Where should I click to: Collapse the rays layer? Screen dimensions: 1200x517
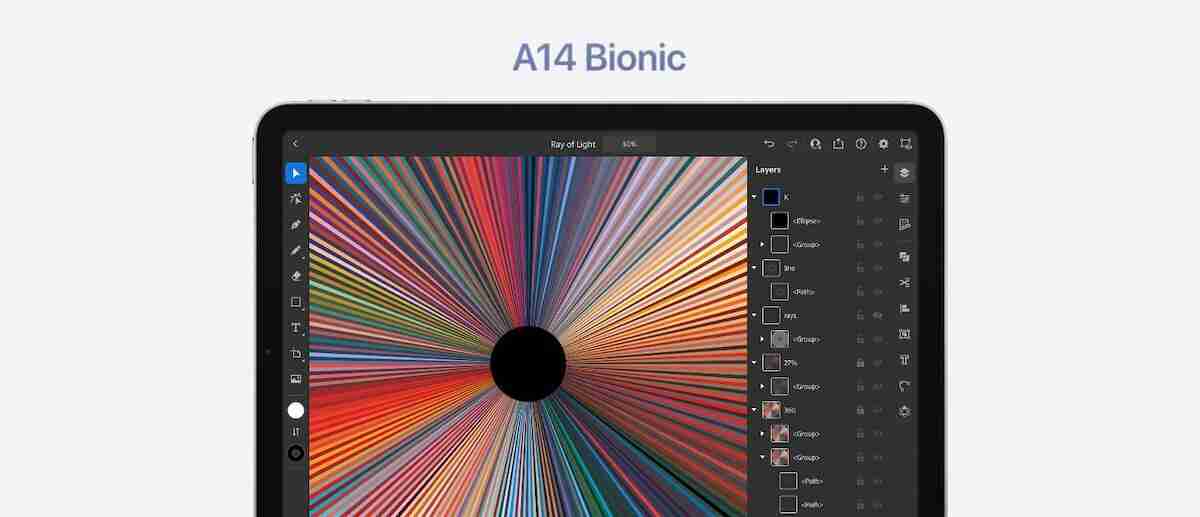coord(754,315)
